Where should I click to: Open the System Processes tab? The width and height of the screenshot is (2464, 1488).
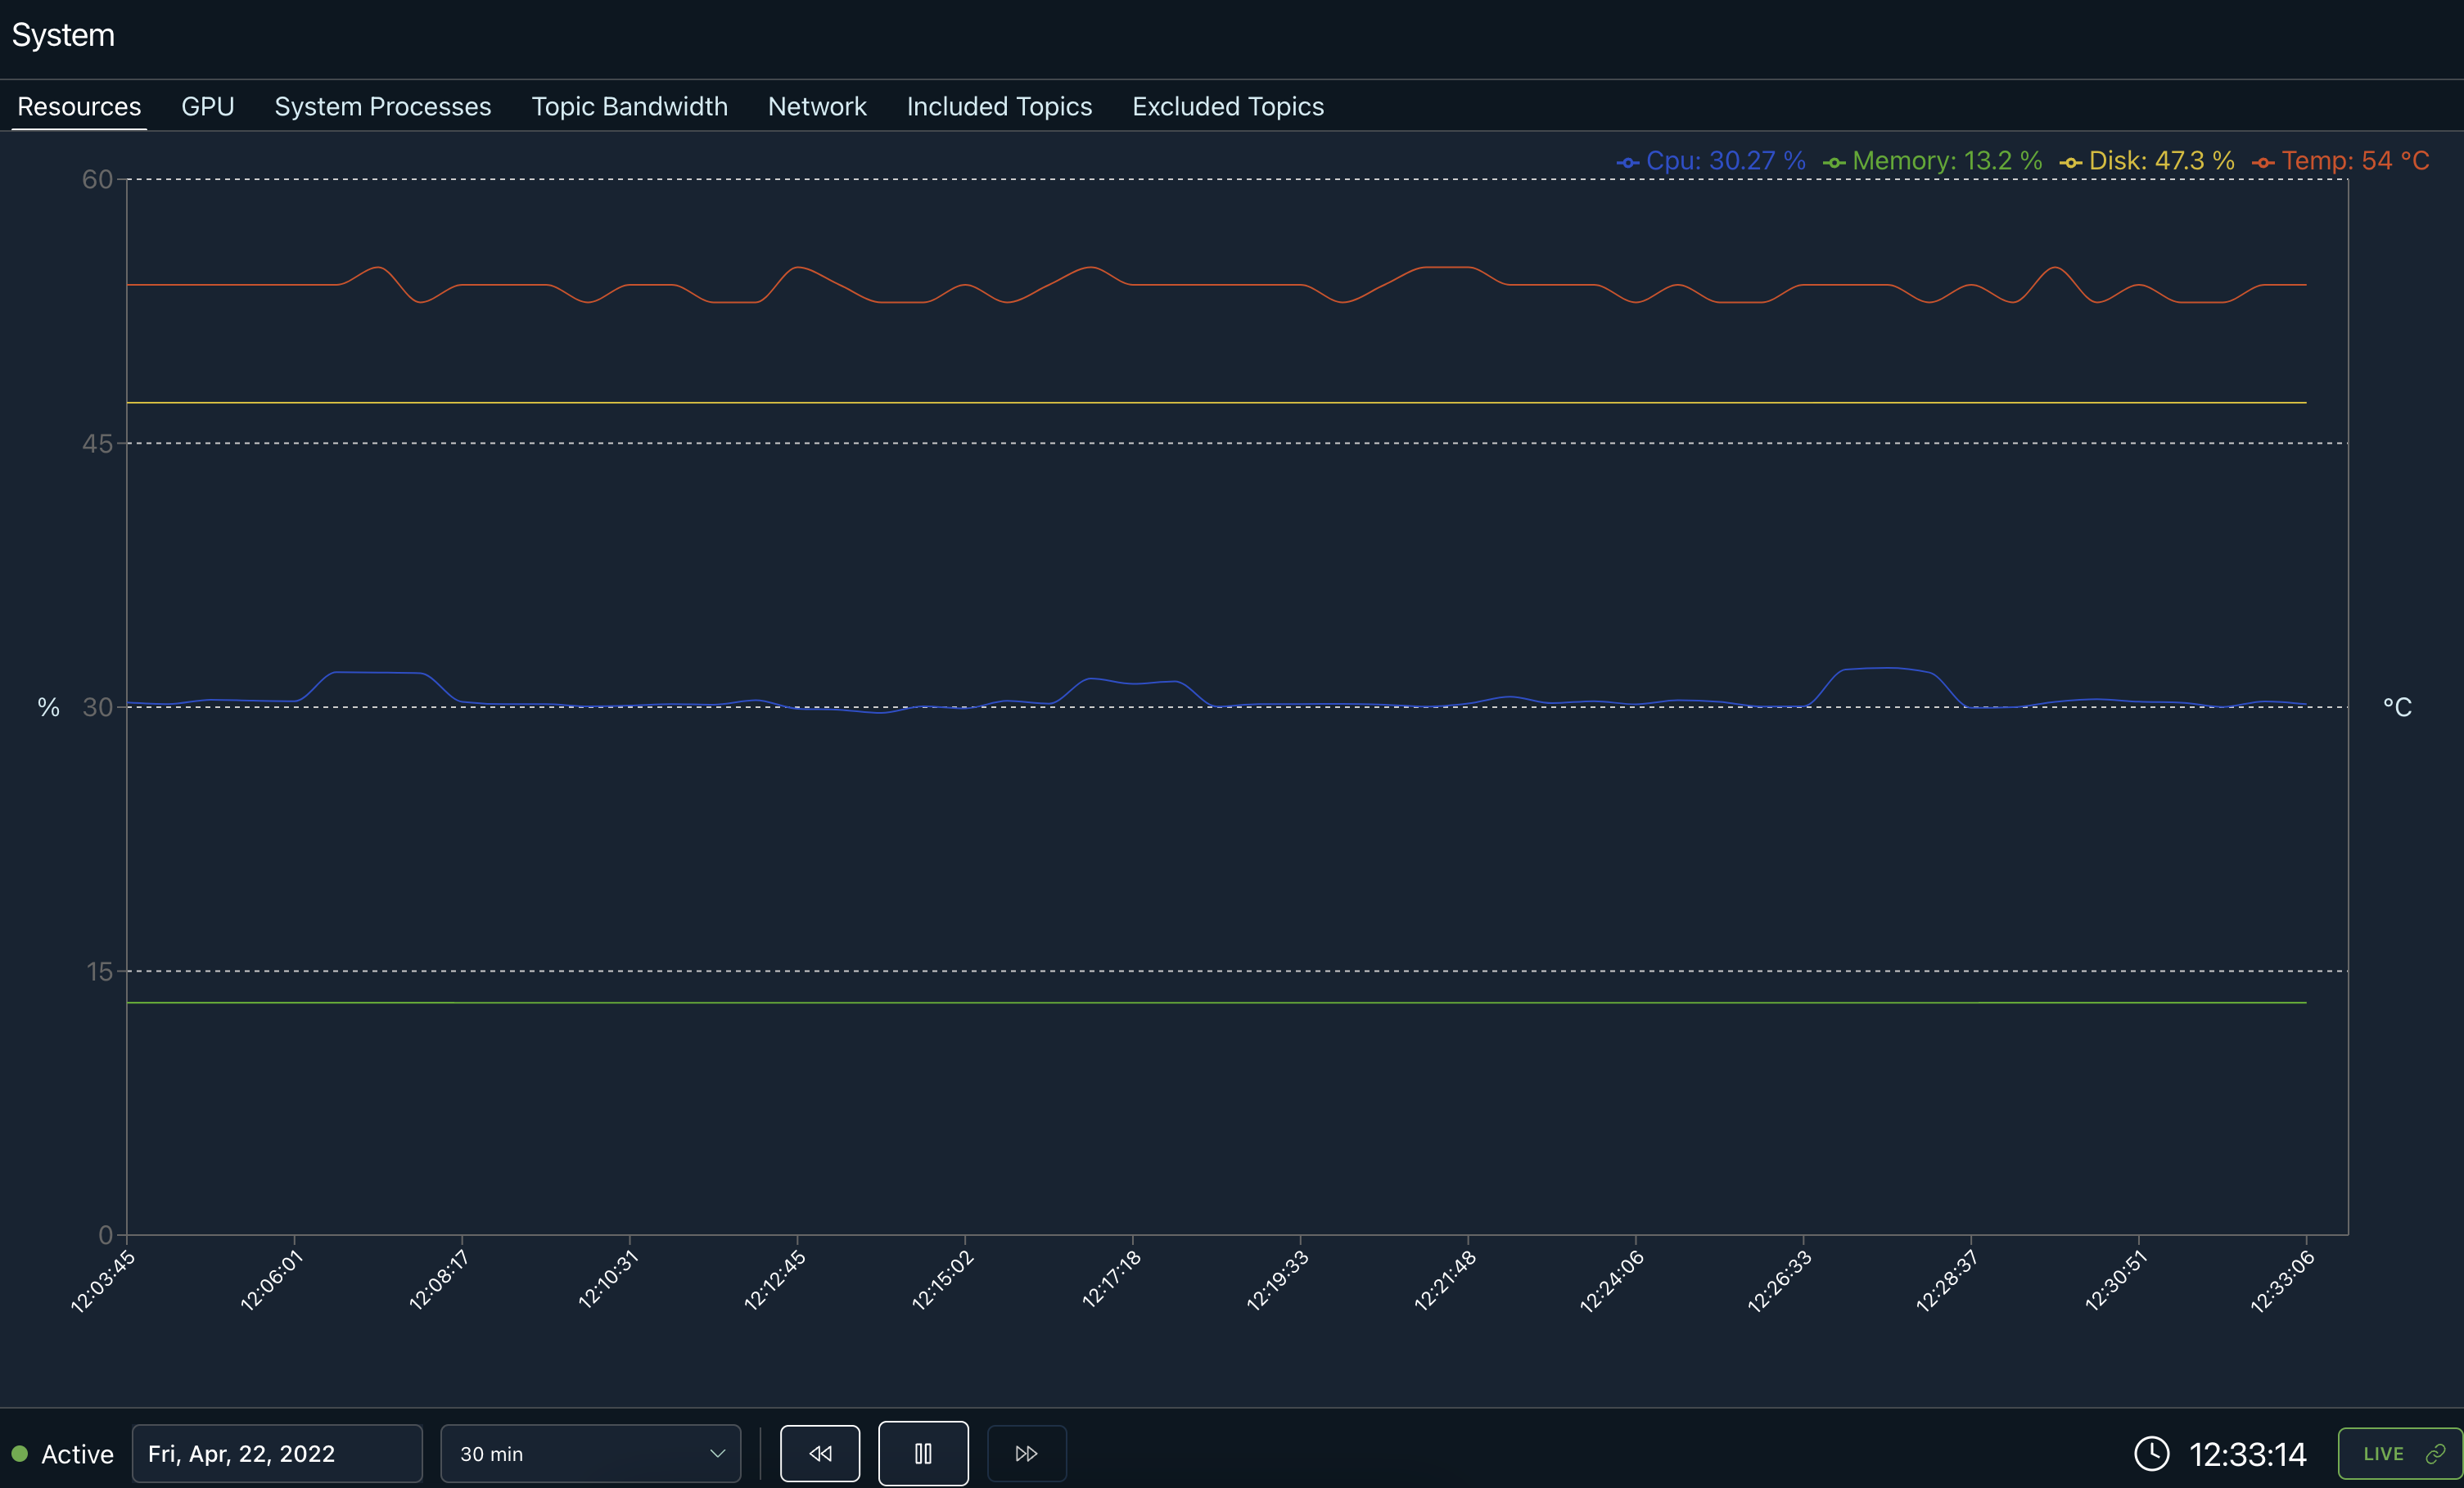coord(382,106)
